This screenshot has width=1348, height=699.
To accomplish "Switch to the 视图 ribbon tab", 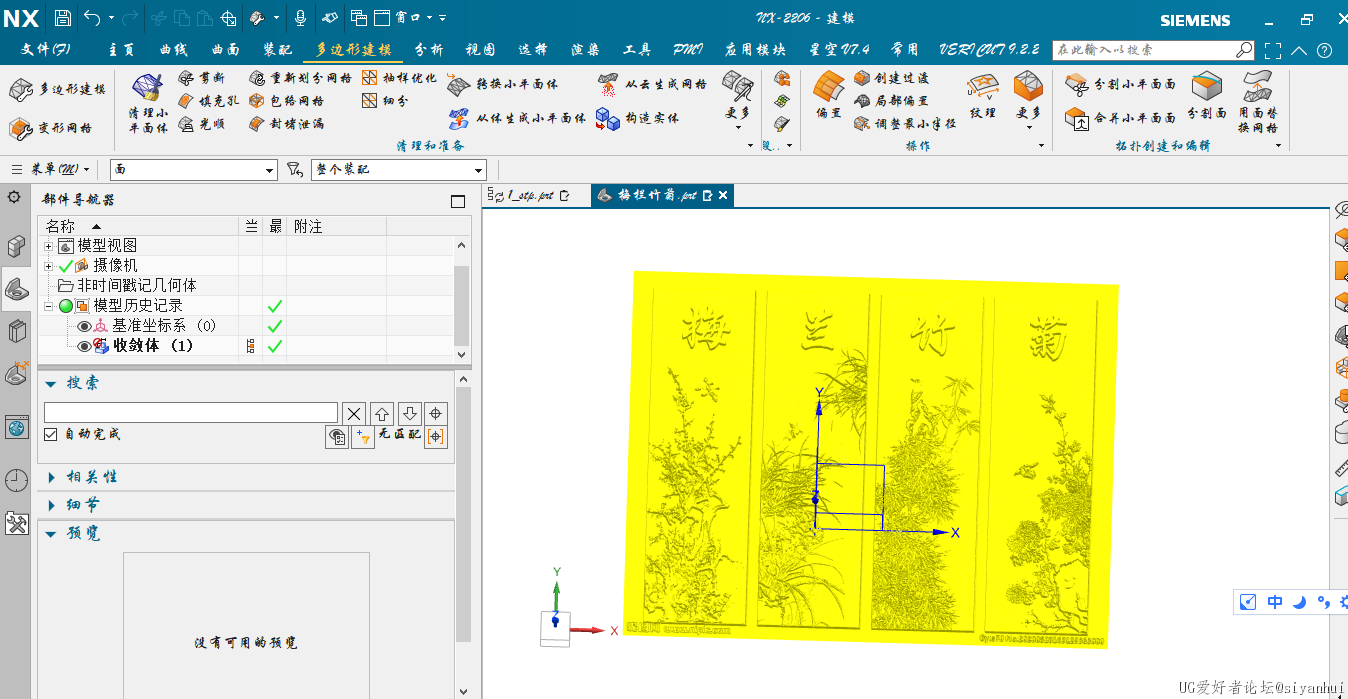I will click(481, 50).
